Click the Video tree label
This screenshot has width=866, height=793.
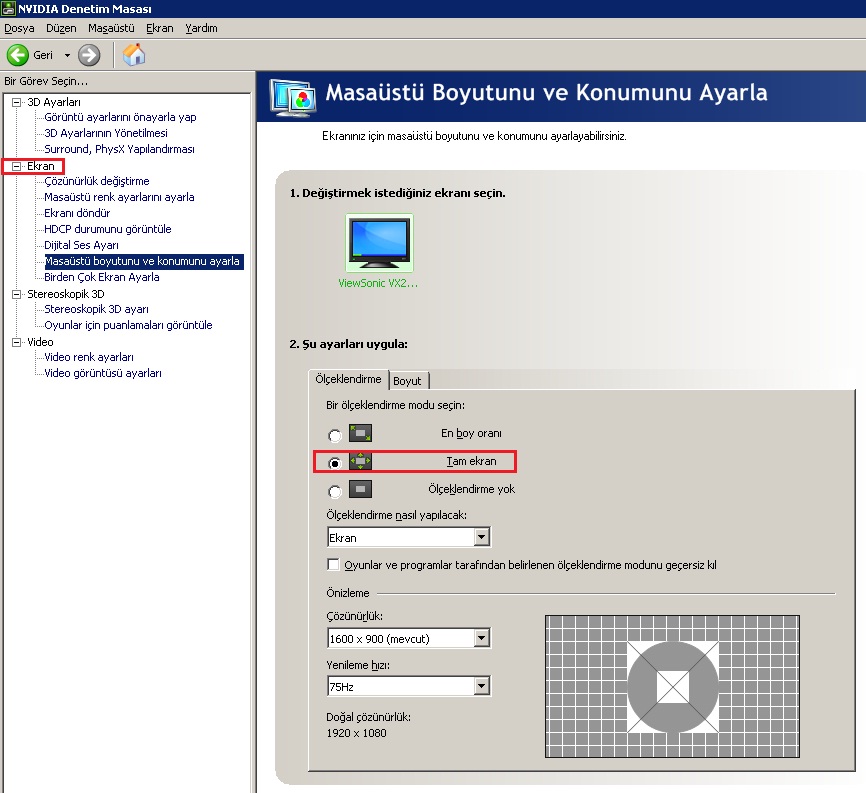click(x=40, y=342)
